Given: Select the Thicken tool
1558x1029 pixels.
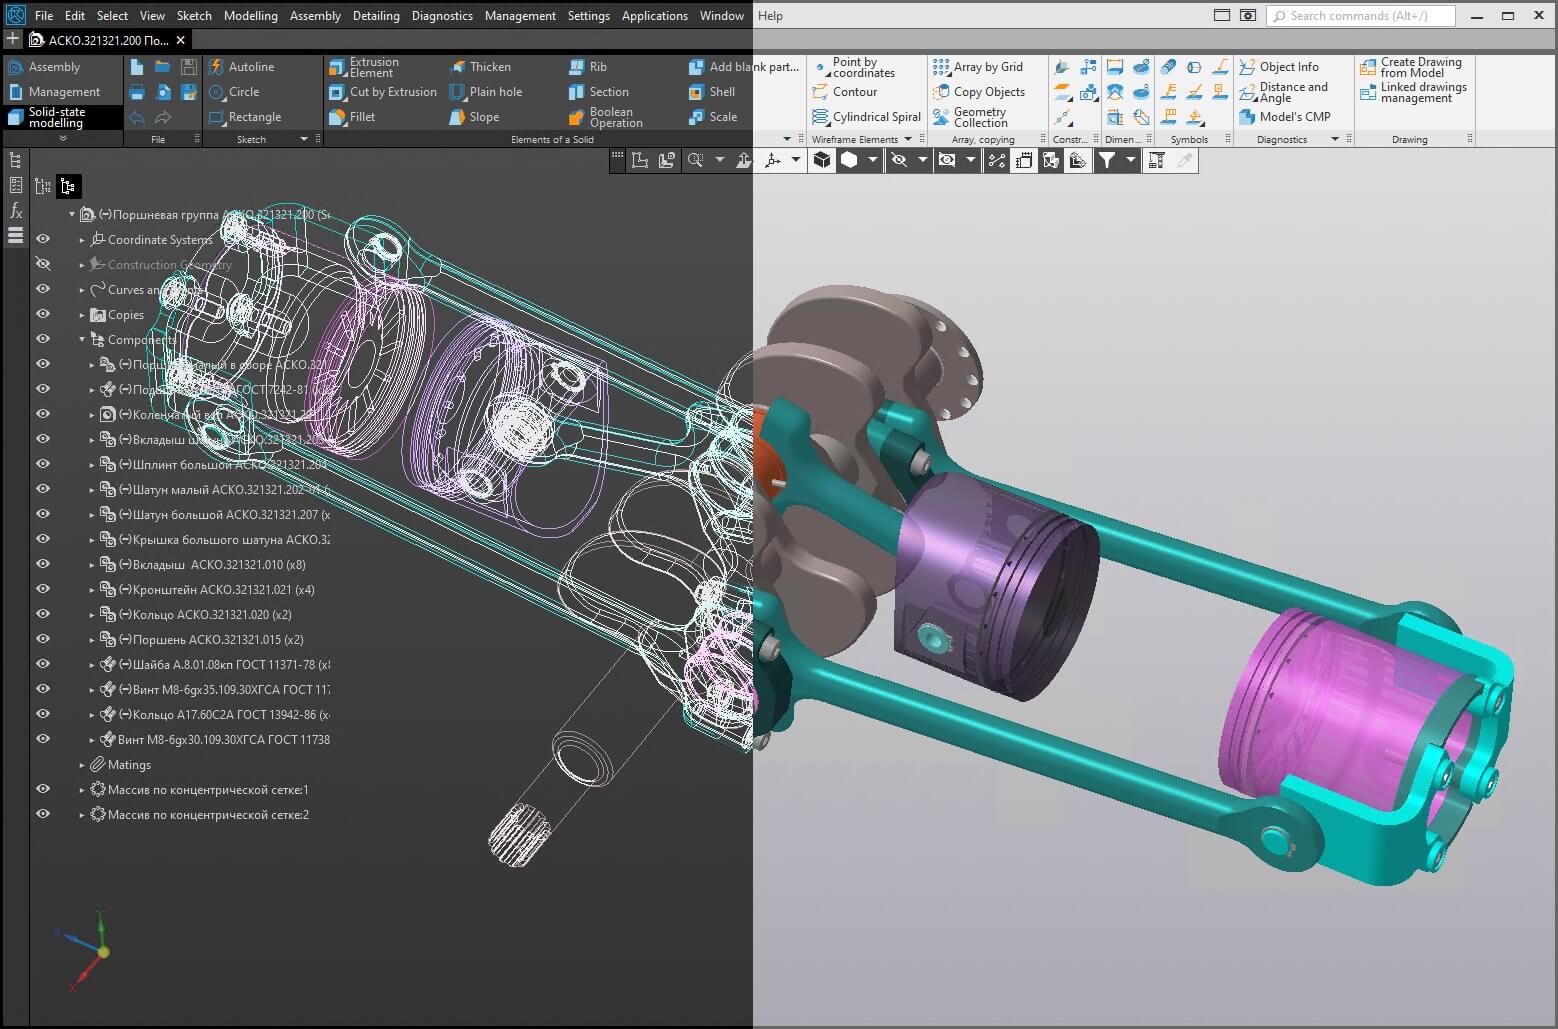Looking at the screenshot, I should coord(480,67).
